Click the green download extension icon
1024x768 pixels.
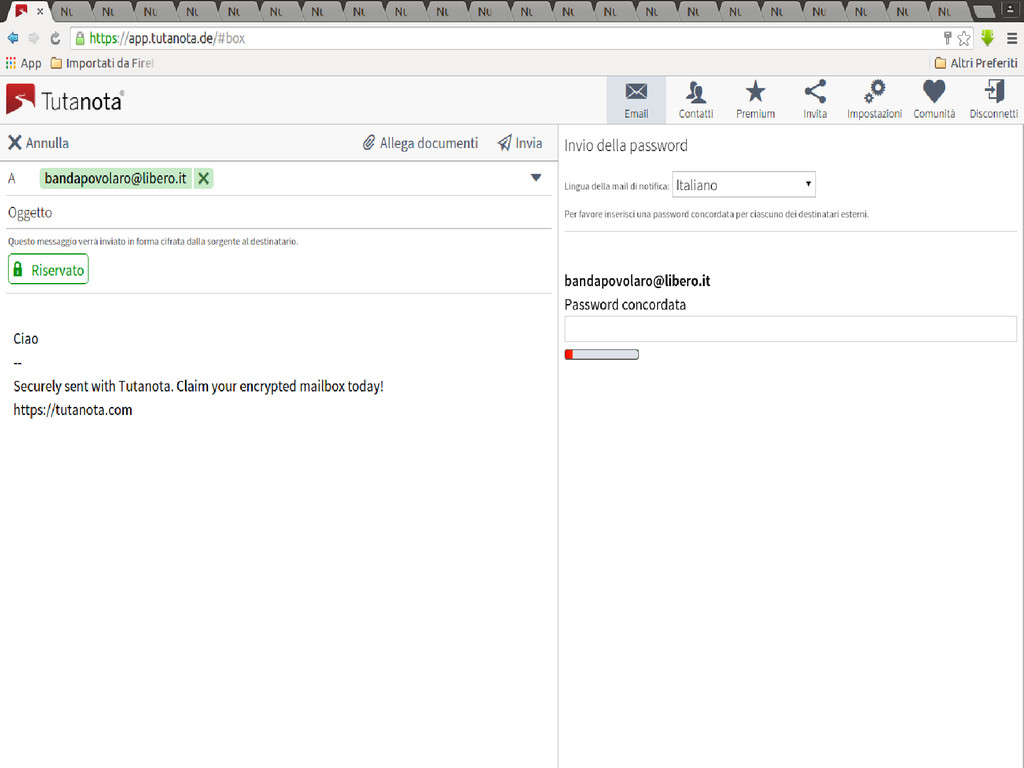(987, 39)
